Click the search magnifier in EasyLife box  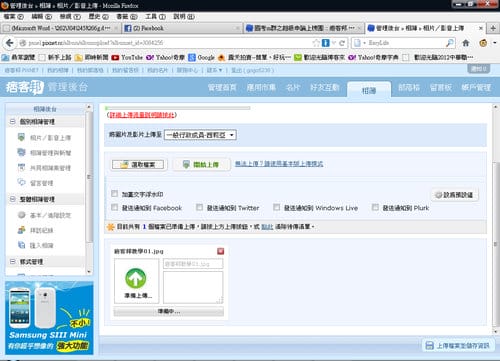click(450, 43)
